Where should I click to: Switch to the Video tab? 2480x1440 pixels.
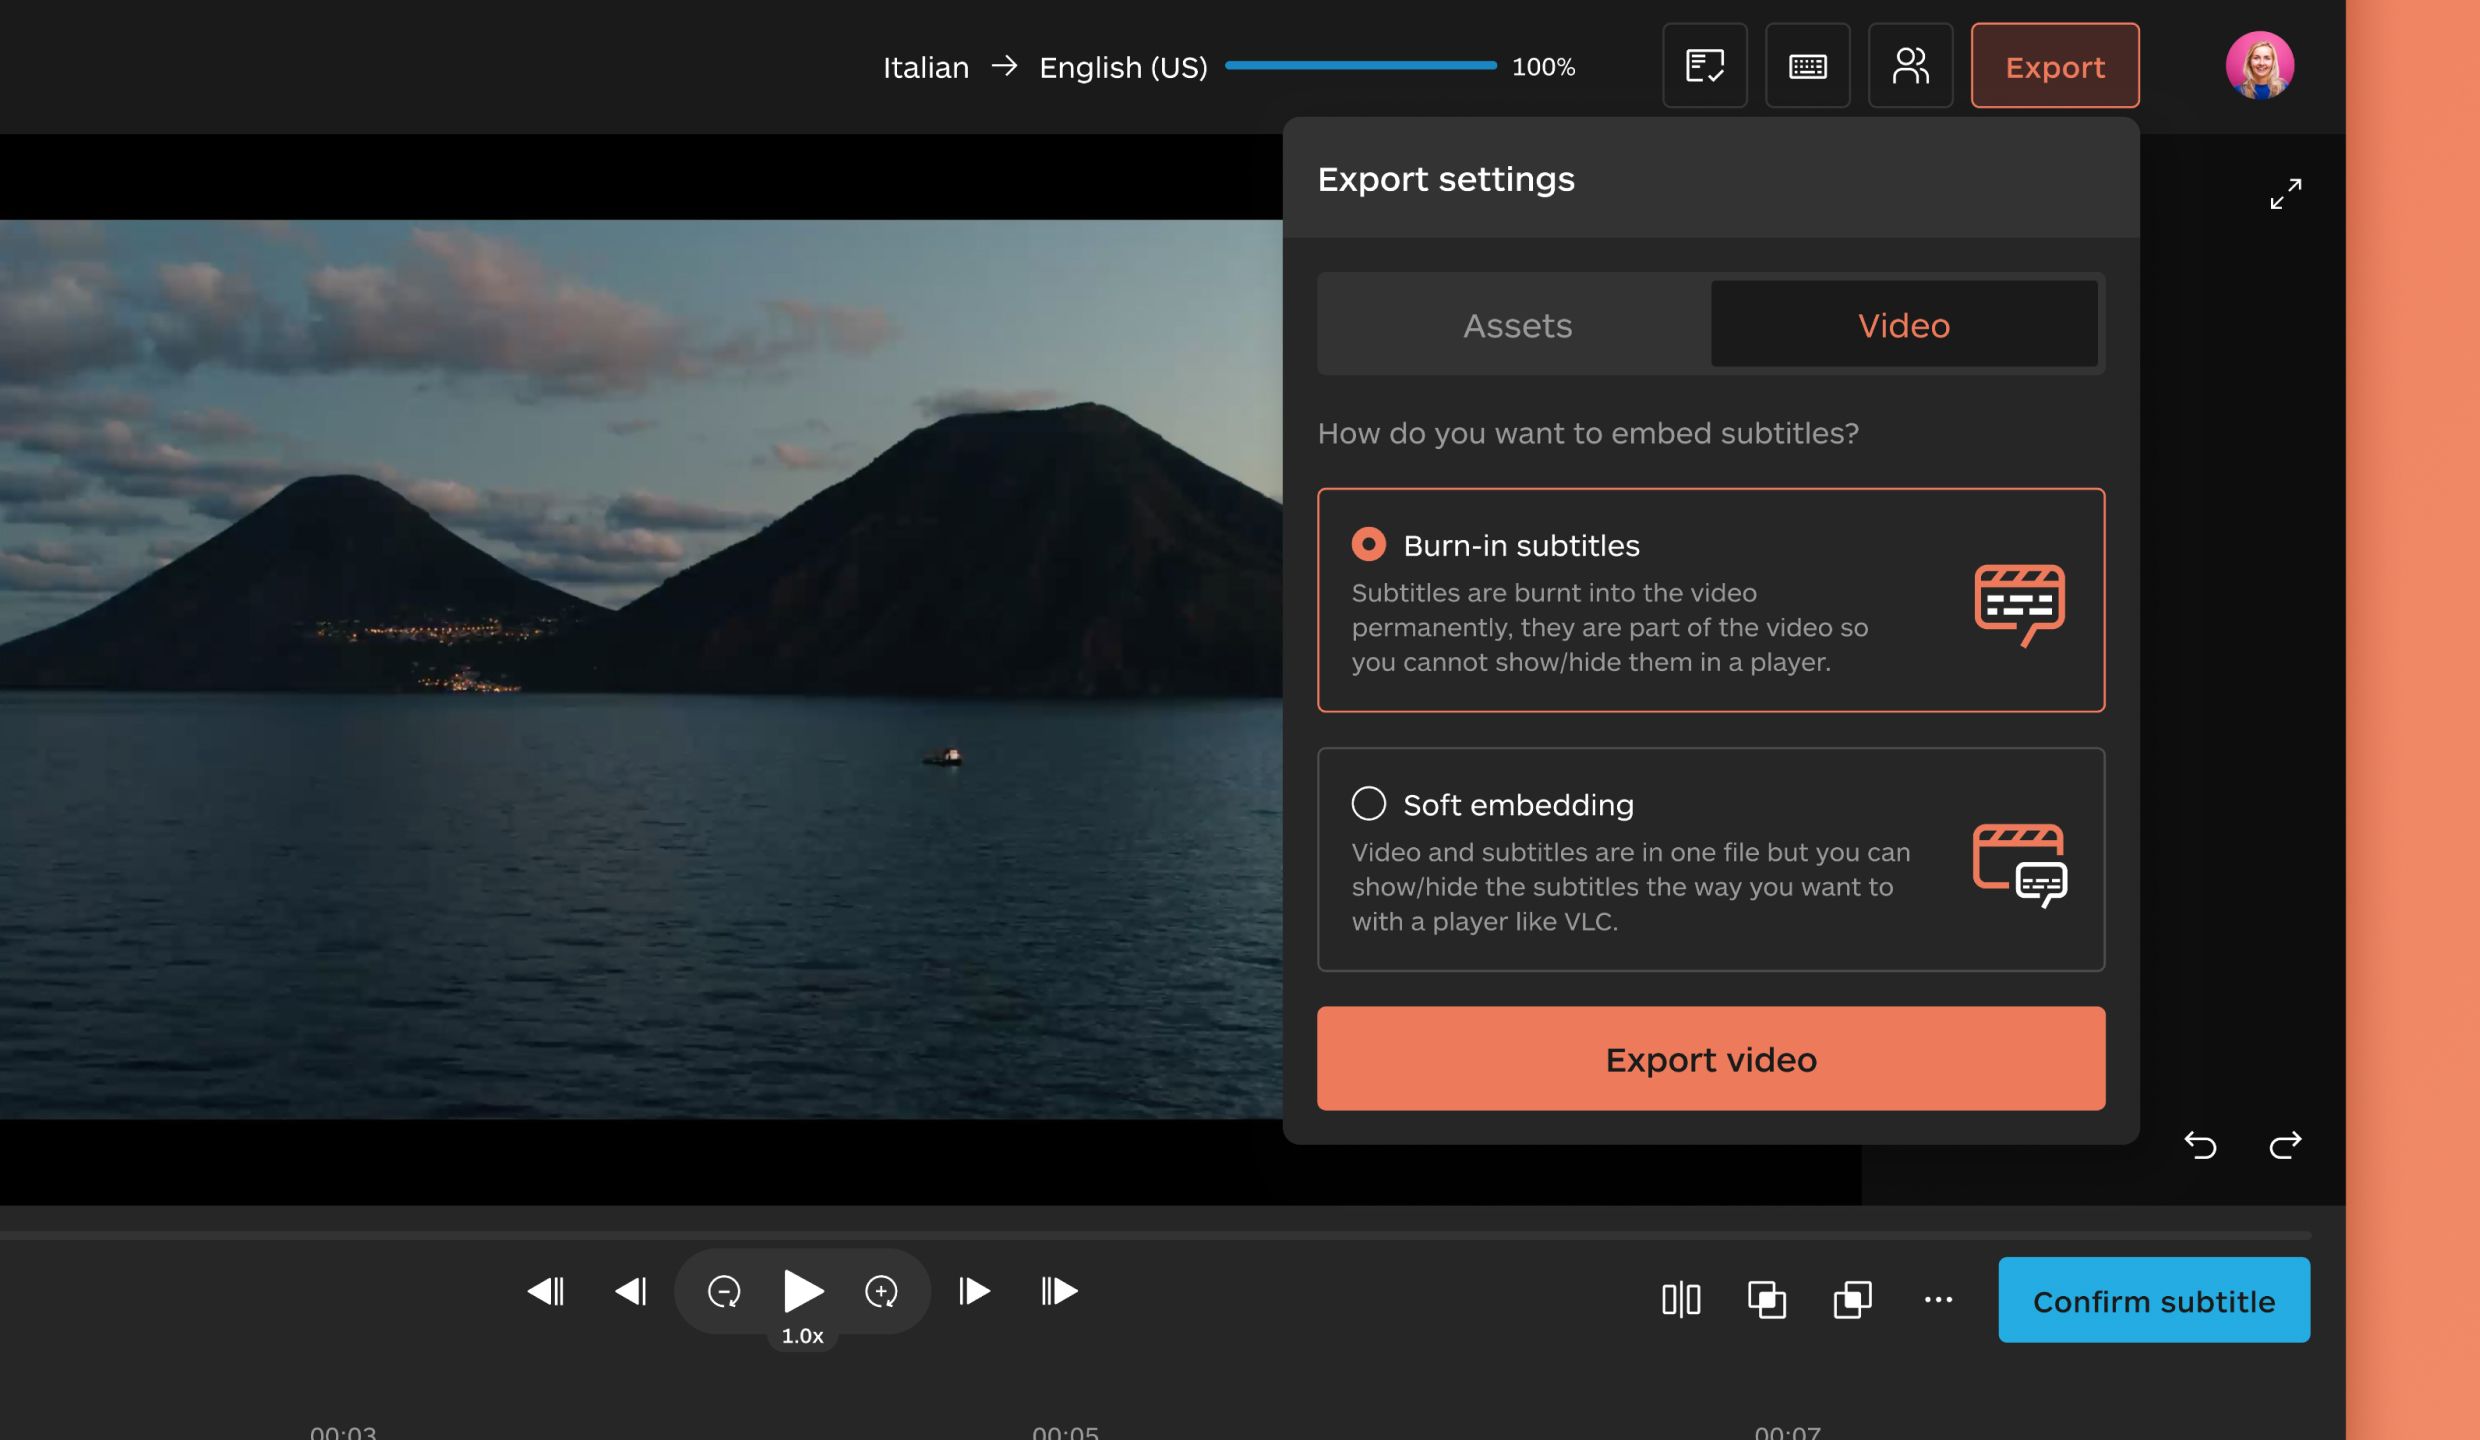[x=1904, y=325]
